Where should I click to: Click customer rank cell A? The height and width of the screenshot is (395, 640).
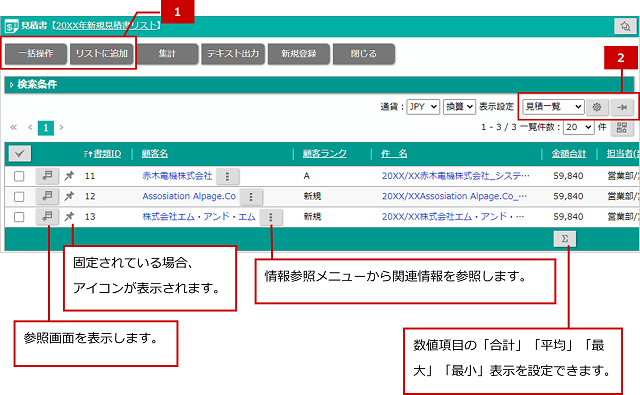tap(307, 176)
